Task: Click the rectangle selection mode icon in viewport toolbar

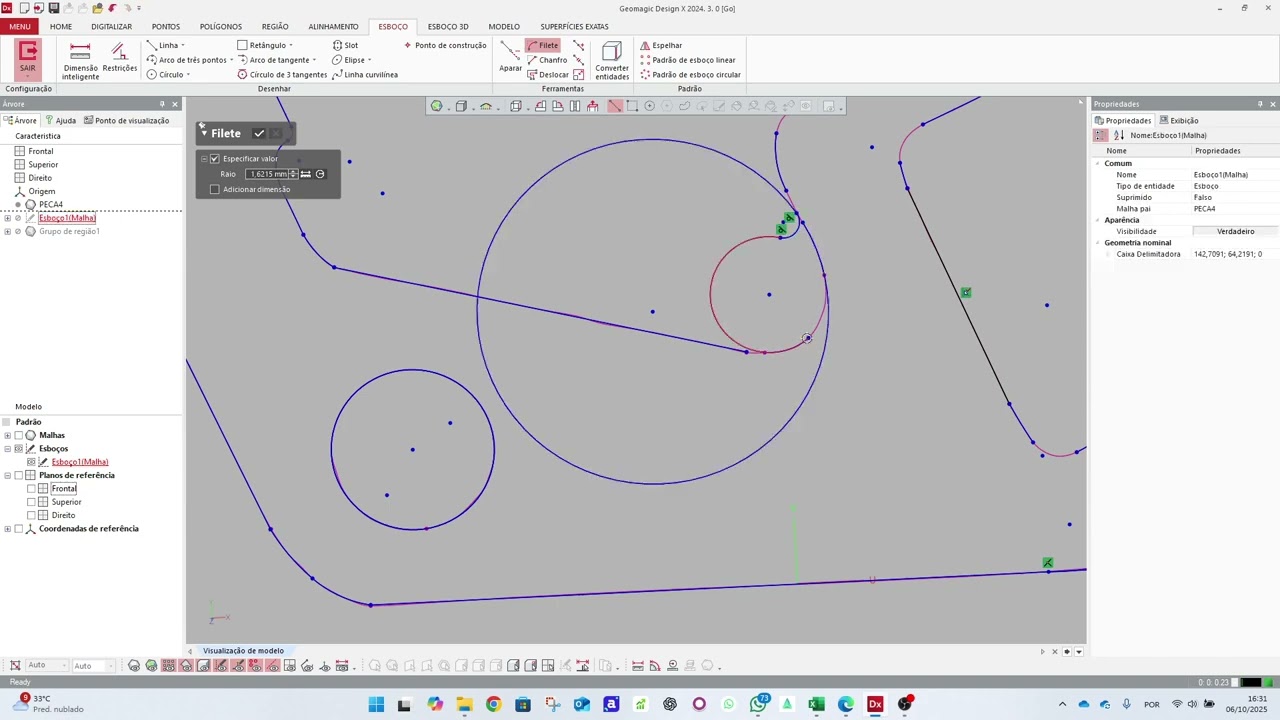Action: point(632,106)
